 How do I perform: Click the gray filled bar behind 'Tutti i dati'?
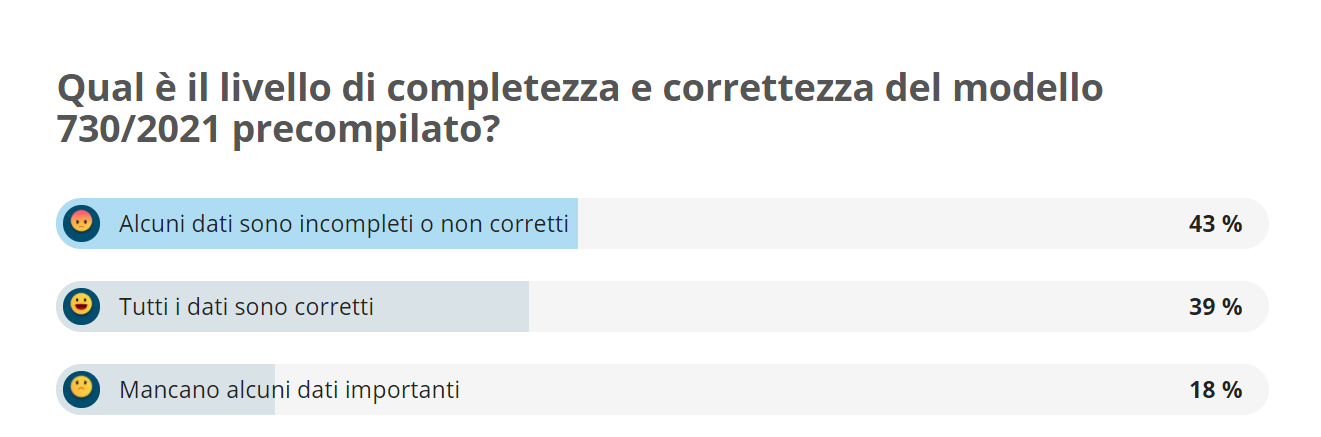tap(292, 306)
